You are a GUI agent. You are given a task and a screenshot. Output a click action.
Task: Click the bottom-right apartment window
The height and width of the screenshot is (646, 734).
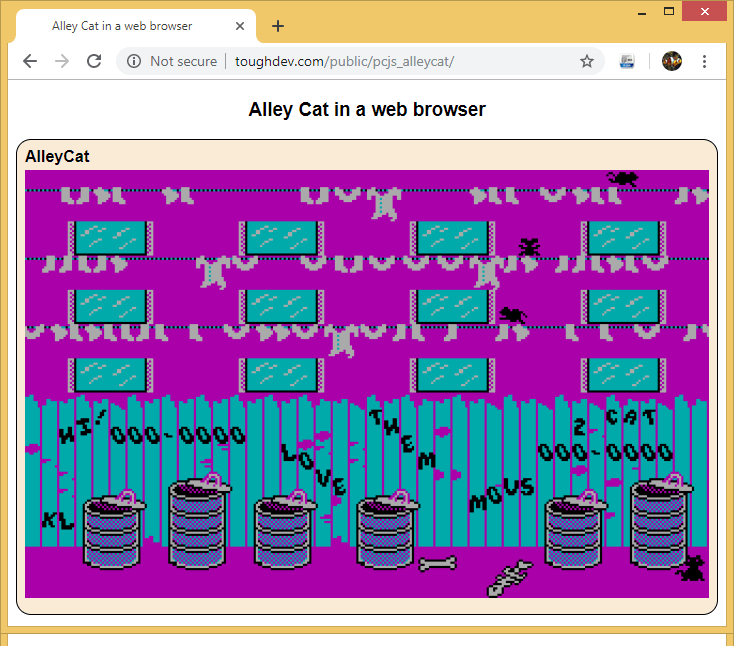[x=623, y=375]
